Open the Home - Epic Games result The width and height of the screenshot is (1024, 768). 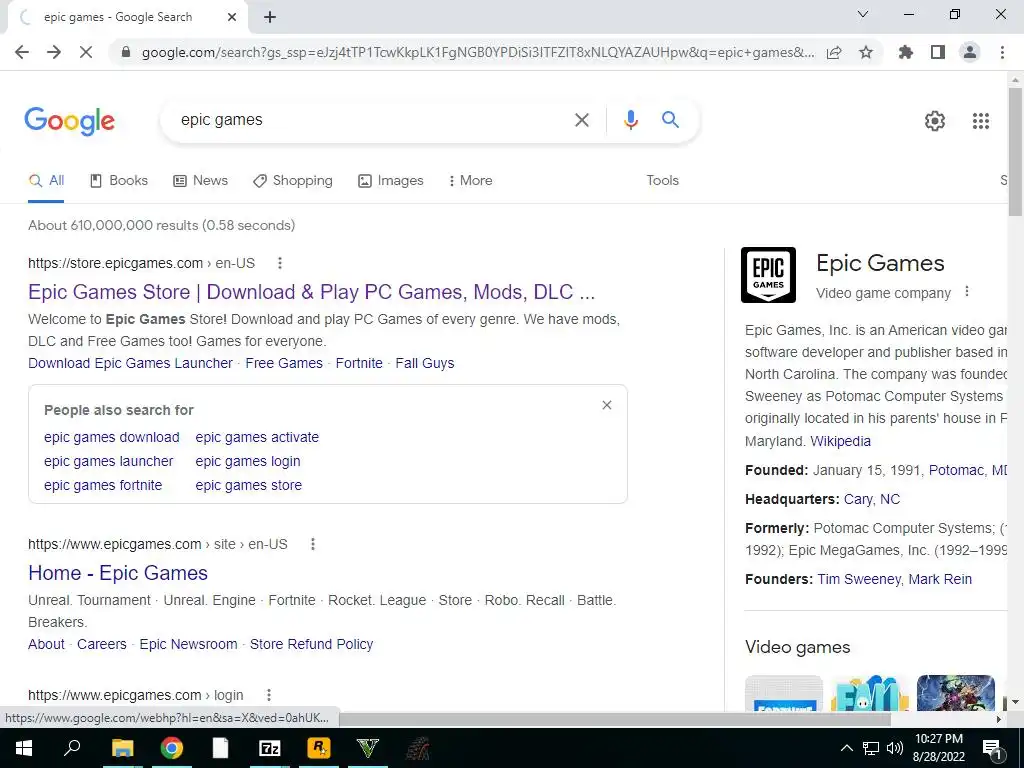[x=118, y=573]
